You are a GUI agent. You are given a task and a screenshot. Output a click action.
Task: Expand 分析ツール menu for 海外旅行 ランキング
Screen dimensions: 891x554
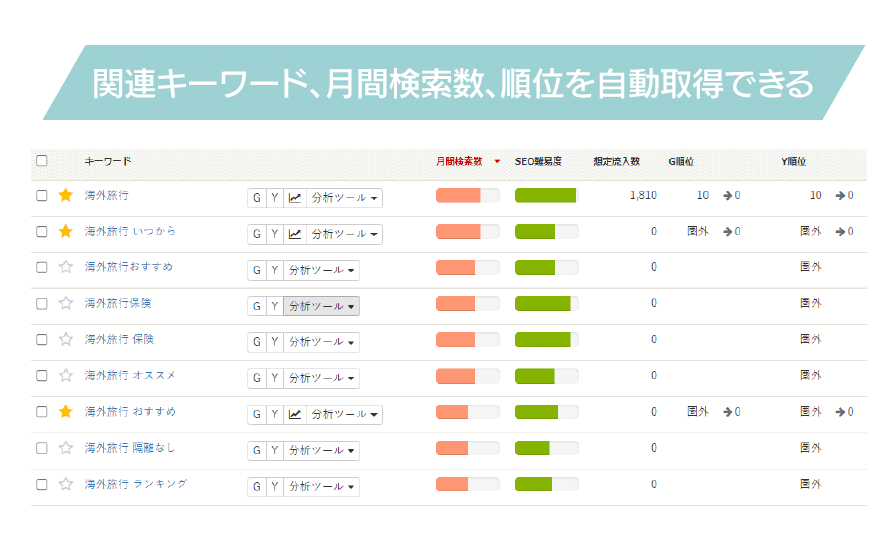tap(321, 486)
